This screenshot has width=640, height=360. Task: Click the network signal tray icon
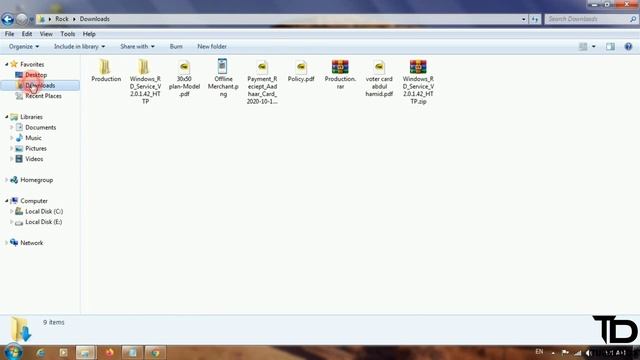point(578,353)
